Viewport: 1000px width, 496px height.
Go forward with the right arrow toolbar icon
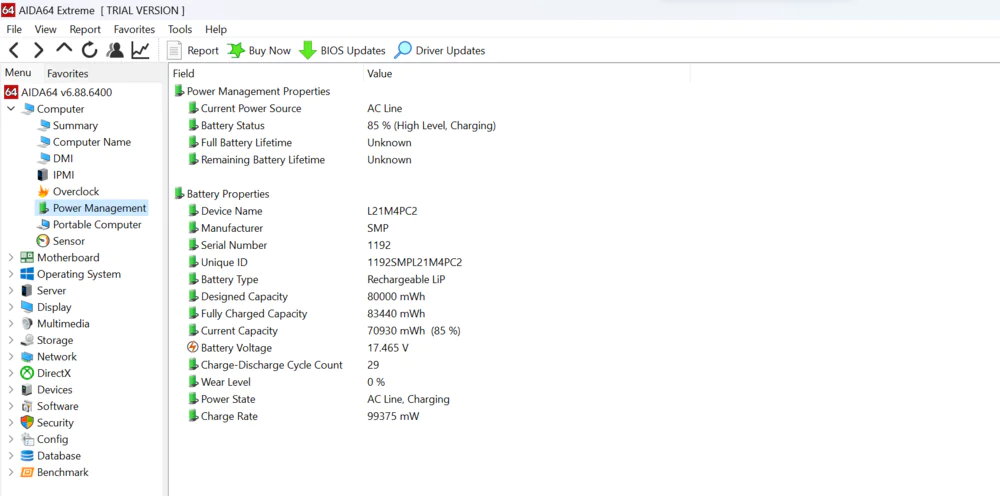pyautogui.click(x=38, y=50)
